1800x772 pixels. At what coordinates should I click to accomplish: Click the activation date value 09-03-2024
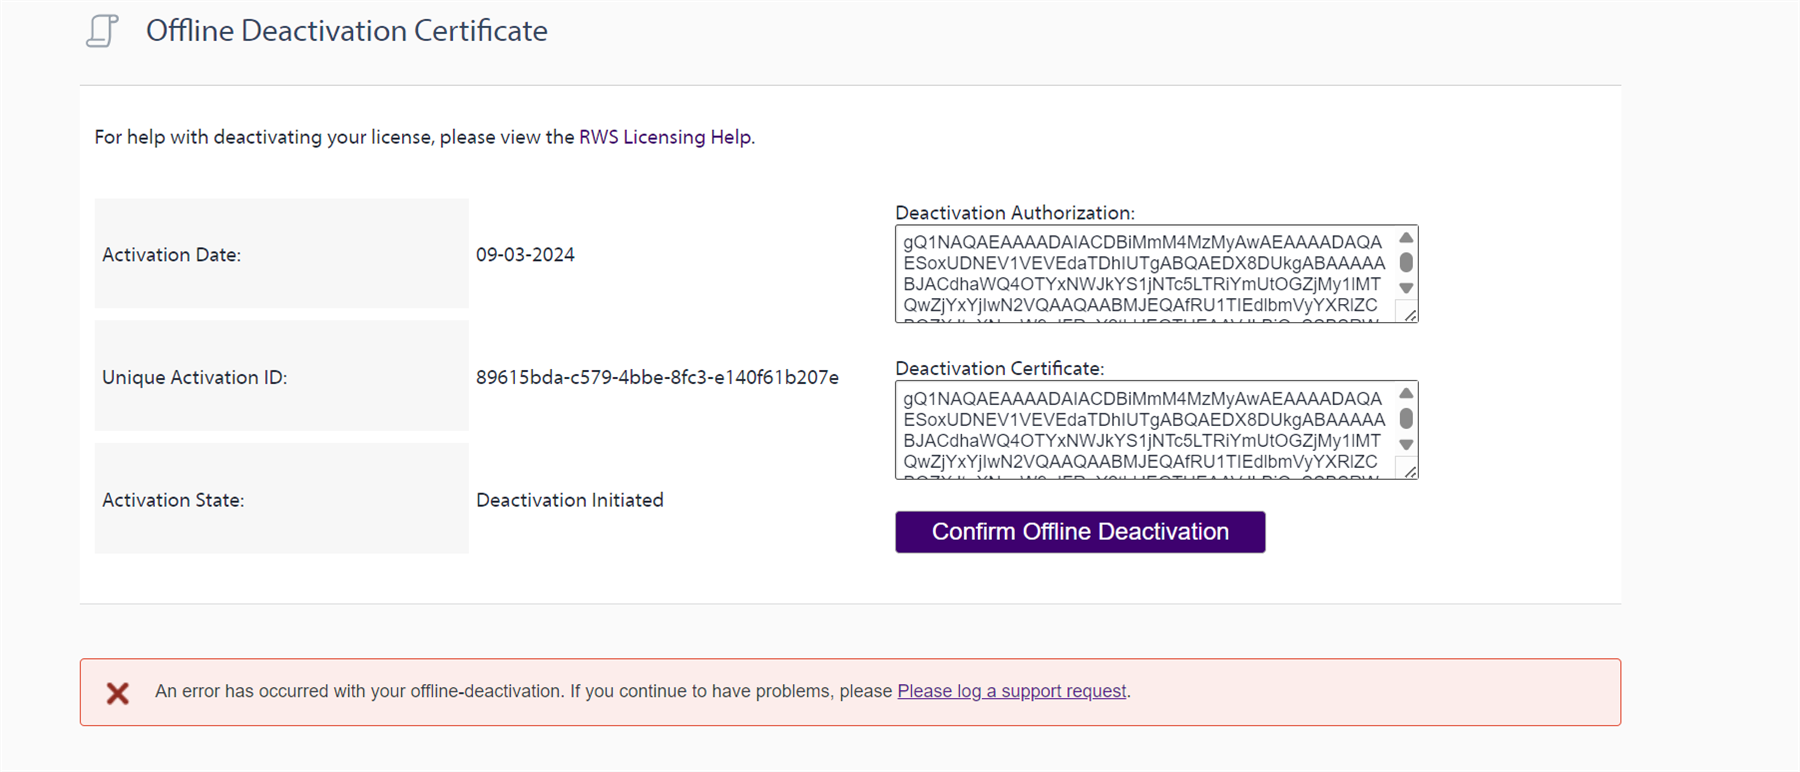(525, 255)
